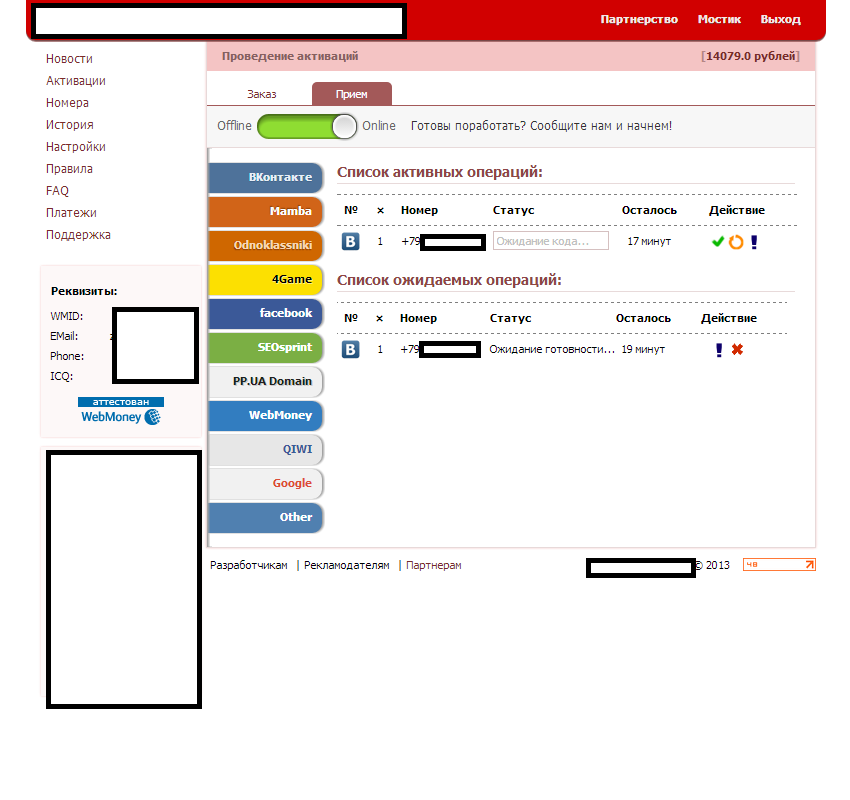Open the Рекламодателям footer link
Image resolution: width=850 pixels, height=800 pixels.
(x=346, y=565)
